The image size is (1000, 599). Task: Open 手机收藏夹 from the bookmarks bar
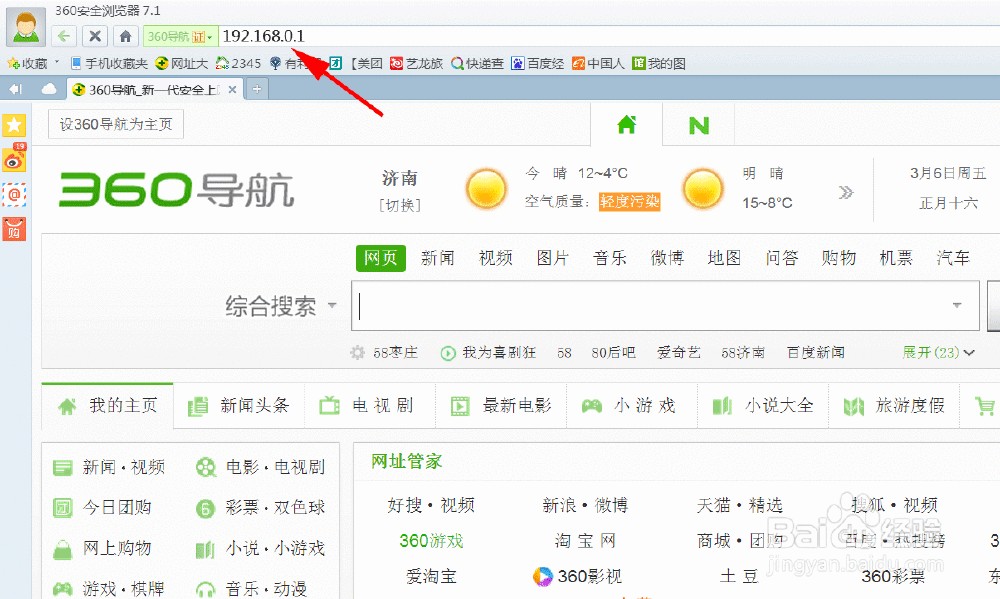[119, 62]
